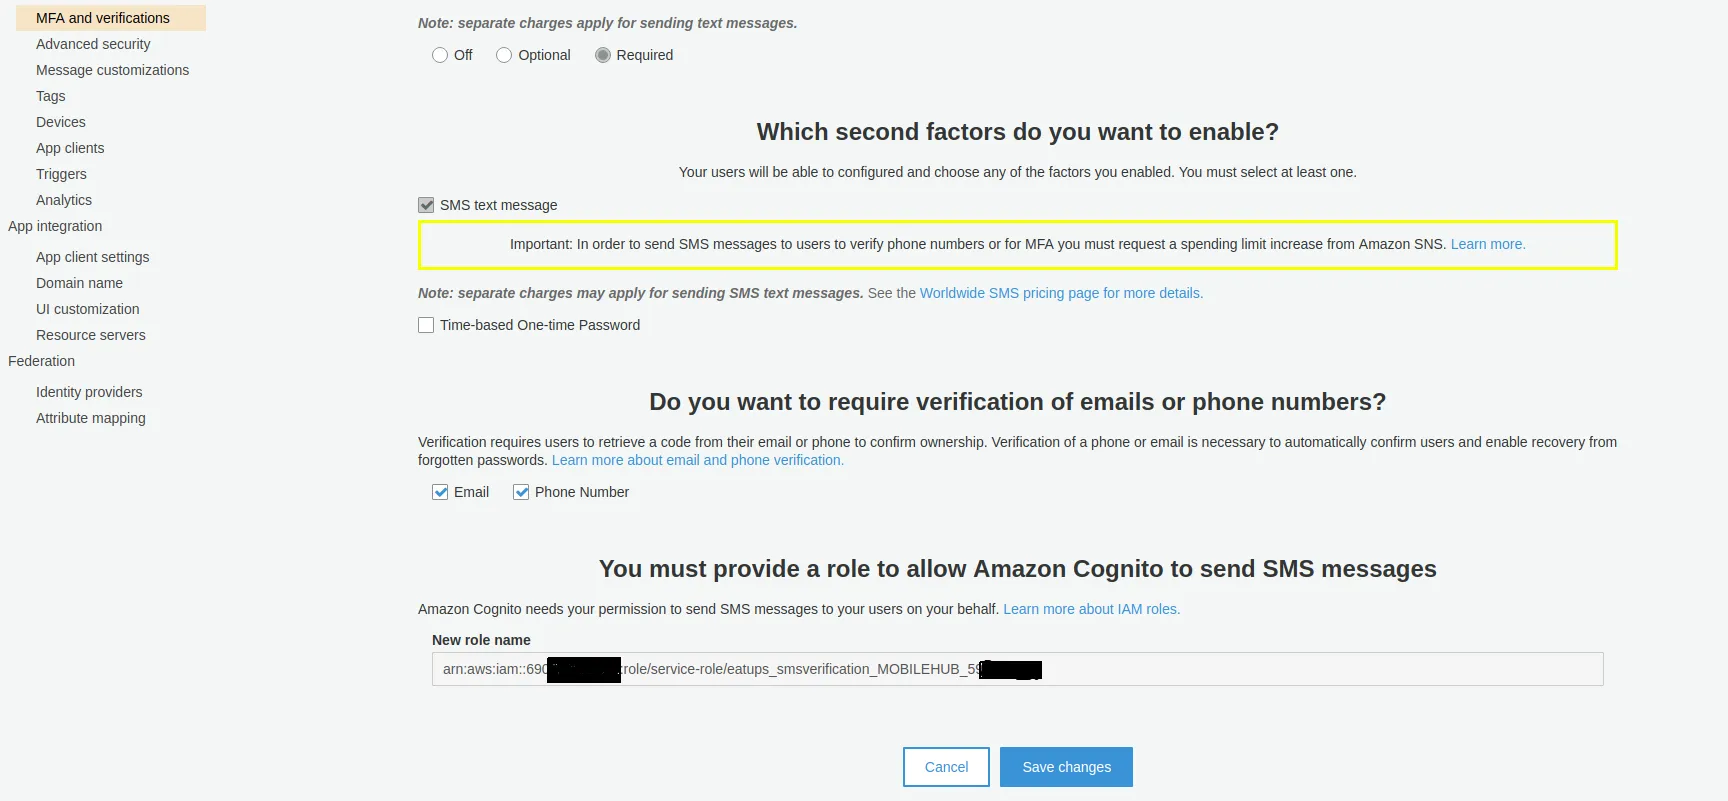Uncheck the Phone Number verification checkbox
This screenshot has width=1728, height=801.
click(521, 492)
